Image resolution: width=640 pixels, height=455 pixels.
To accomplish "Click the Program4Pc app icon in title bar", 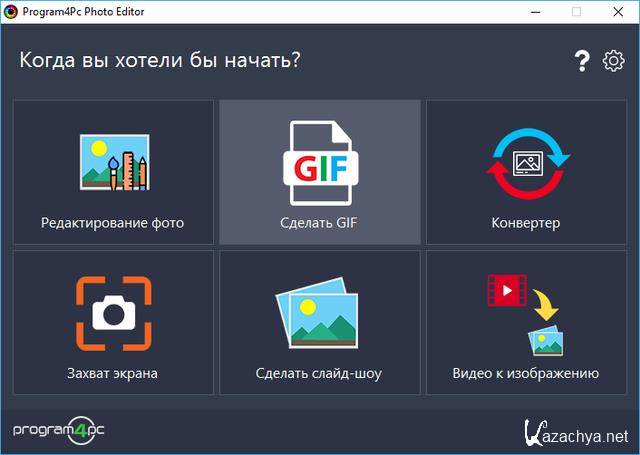I will (x=10, y=11).
